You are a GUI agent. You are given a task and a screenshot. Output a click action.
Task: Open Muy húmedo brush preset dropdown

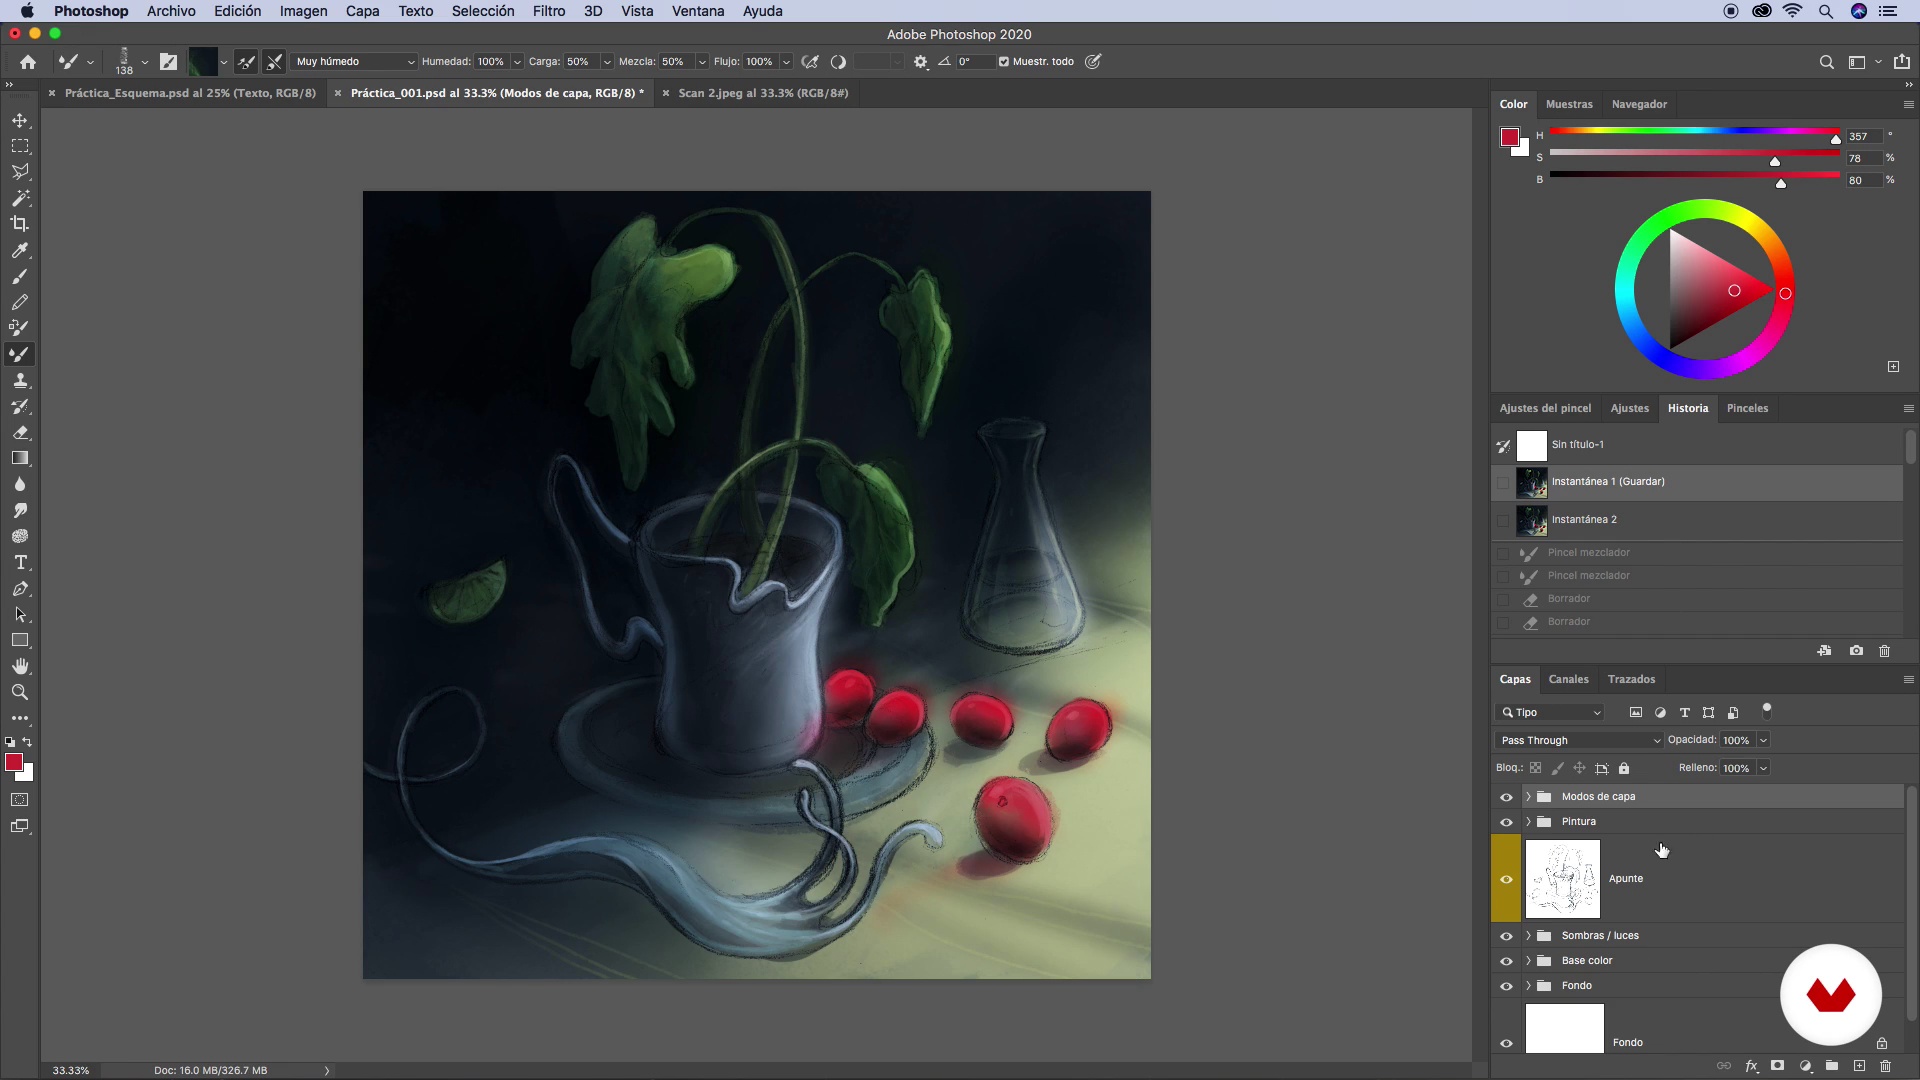click(x=354, y=62)
